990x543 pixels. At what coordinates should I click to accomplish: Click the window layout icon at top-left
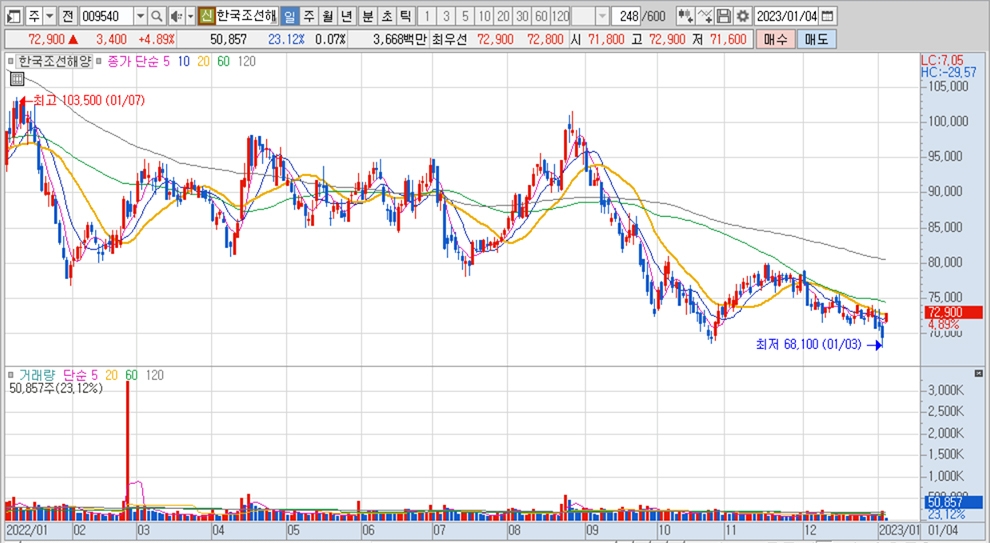pyautogui.click(x=12, y=16)
